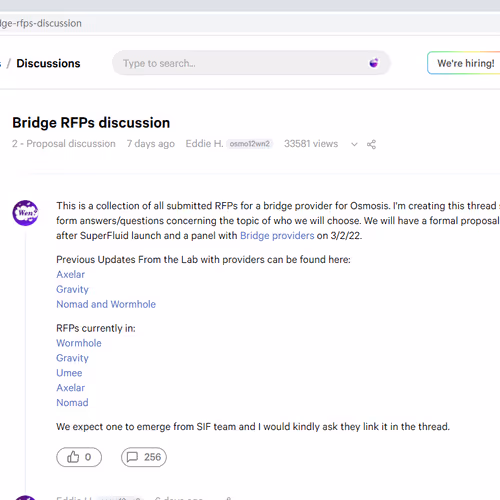Screen dimensions: 500x500
Task: Click the browser address bar URL
Action: pyautogui.click(x=41, y=23)
